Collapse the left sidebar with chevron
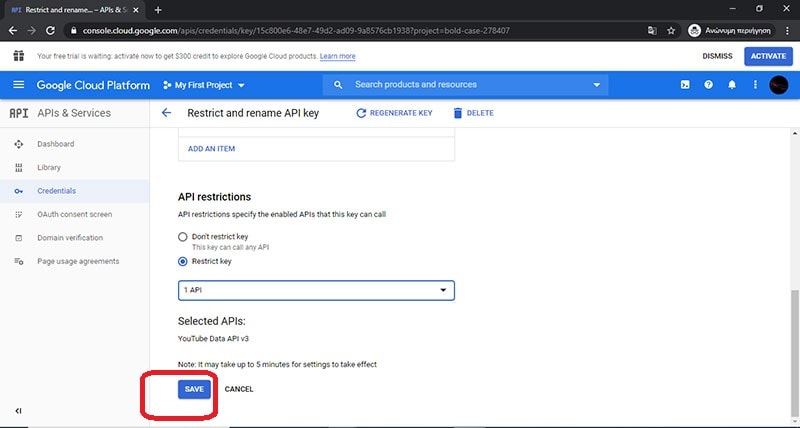Screen dimensions: 800x428 [x=19, y=411]
